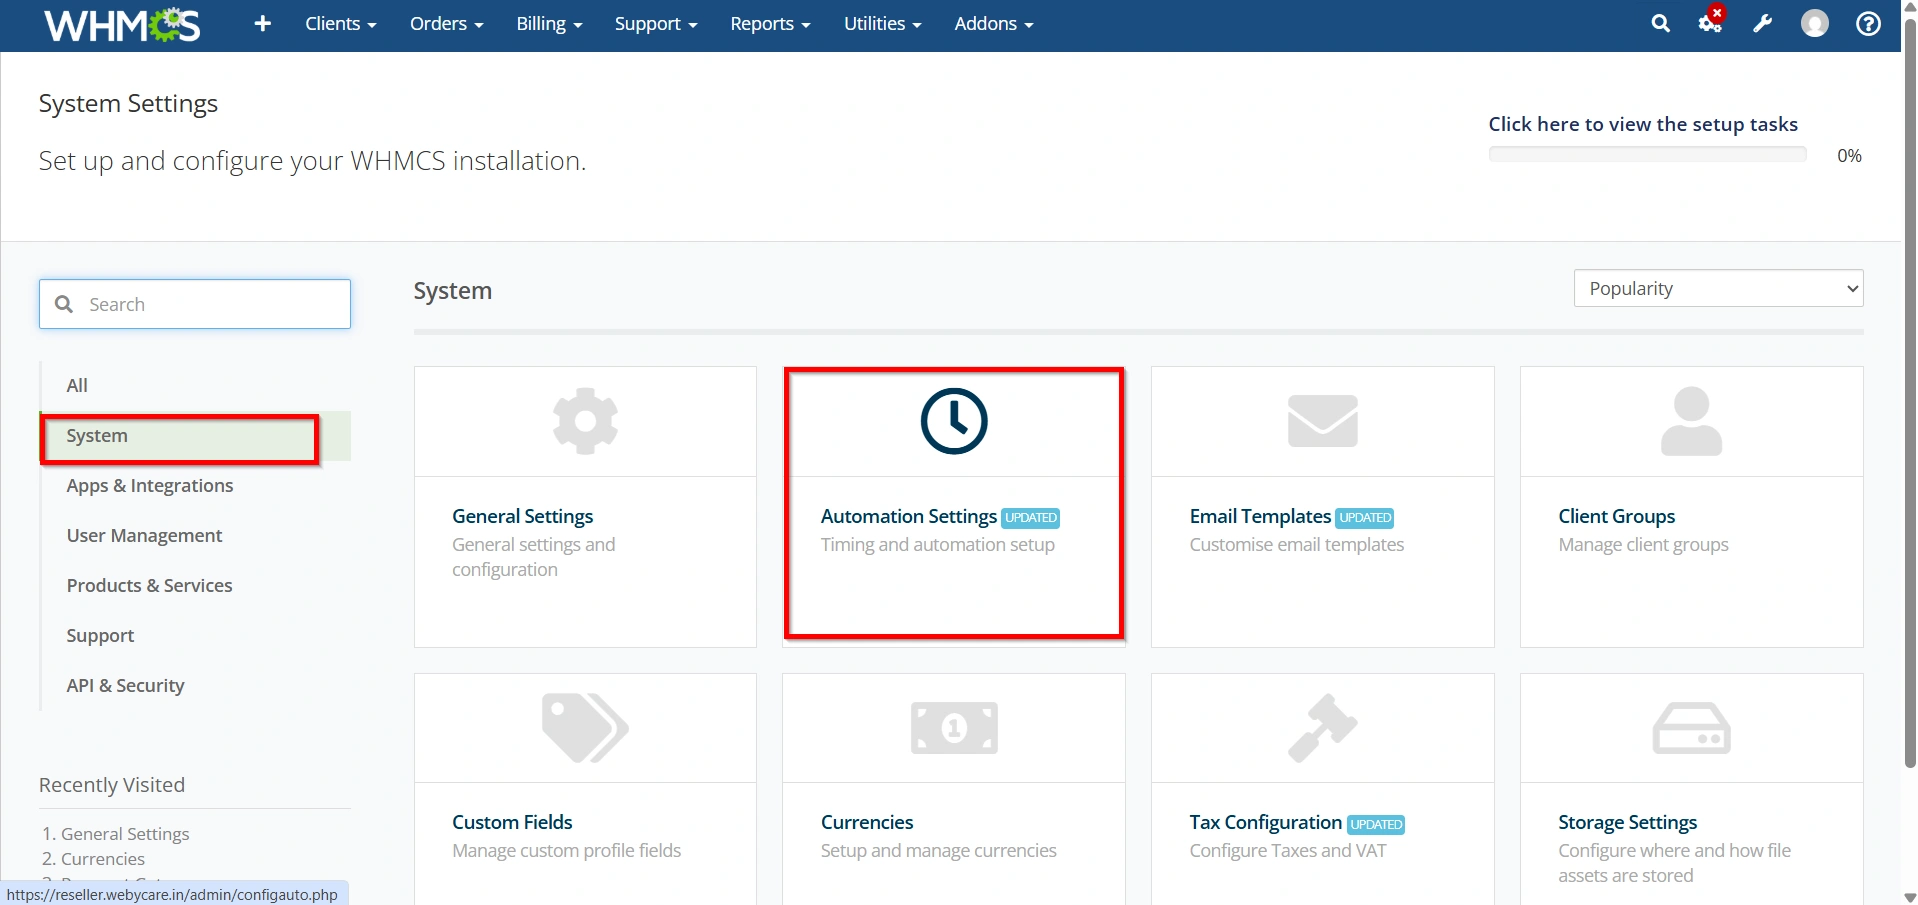
Task: Expand the Reports menu
Action: click(770, 23)
